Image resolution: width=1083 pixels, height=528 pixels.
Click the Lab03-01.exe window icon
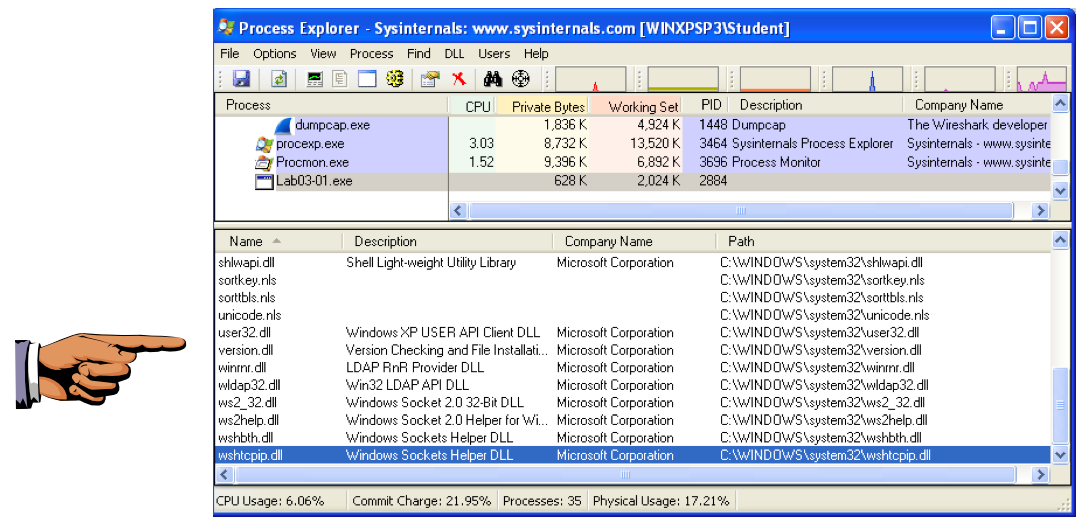point(264,182)
